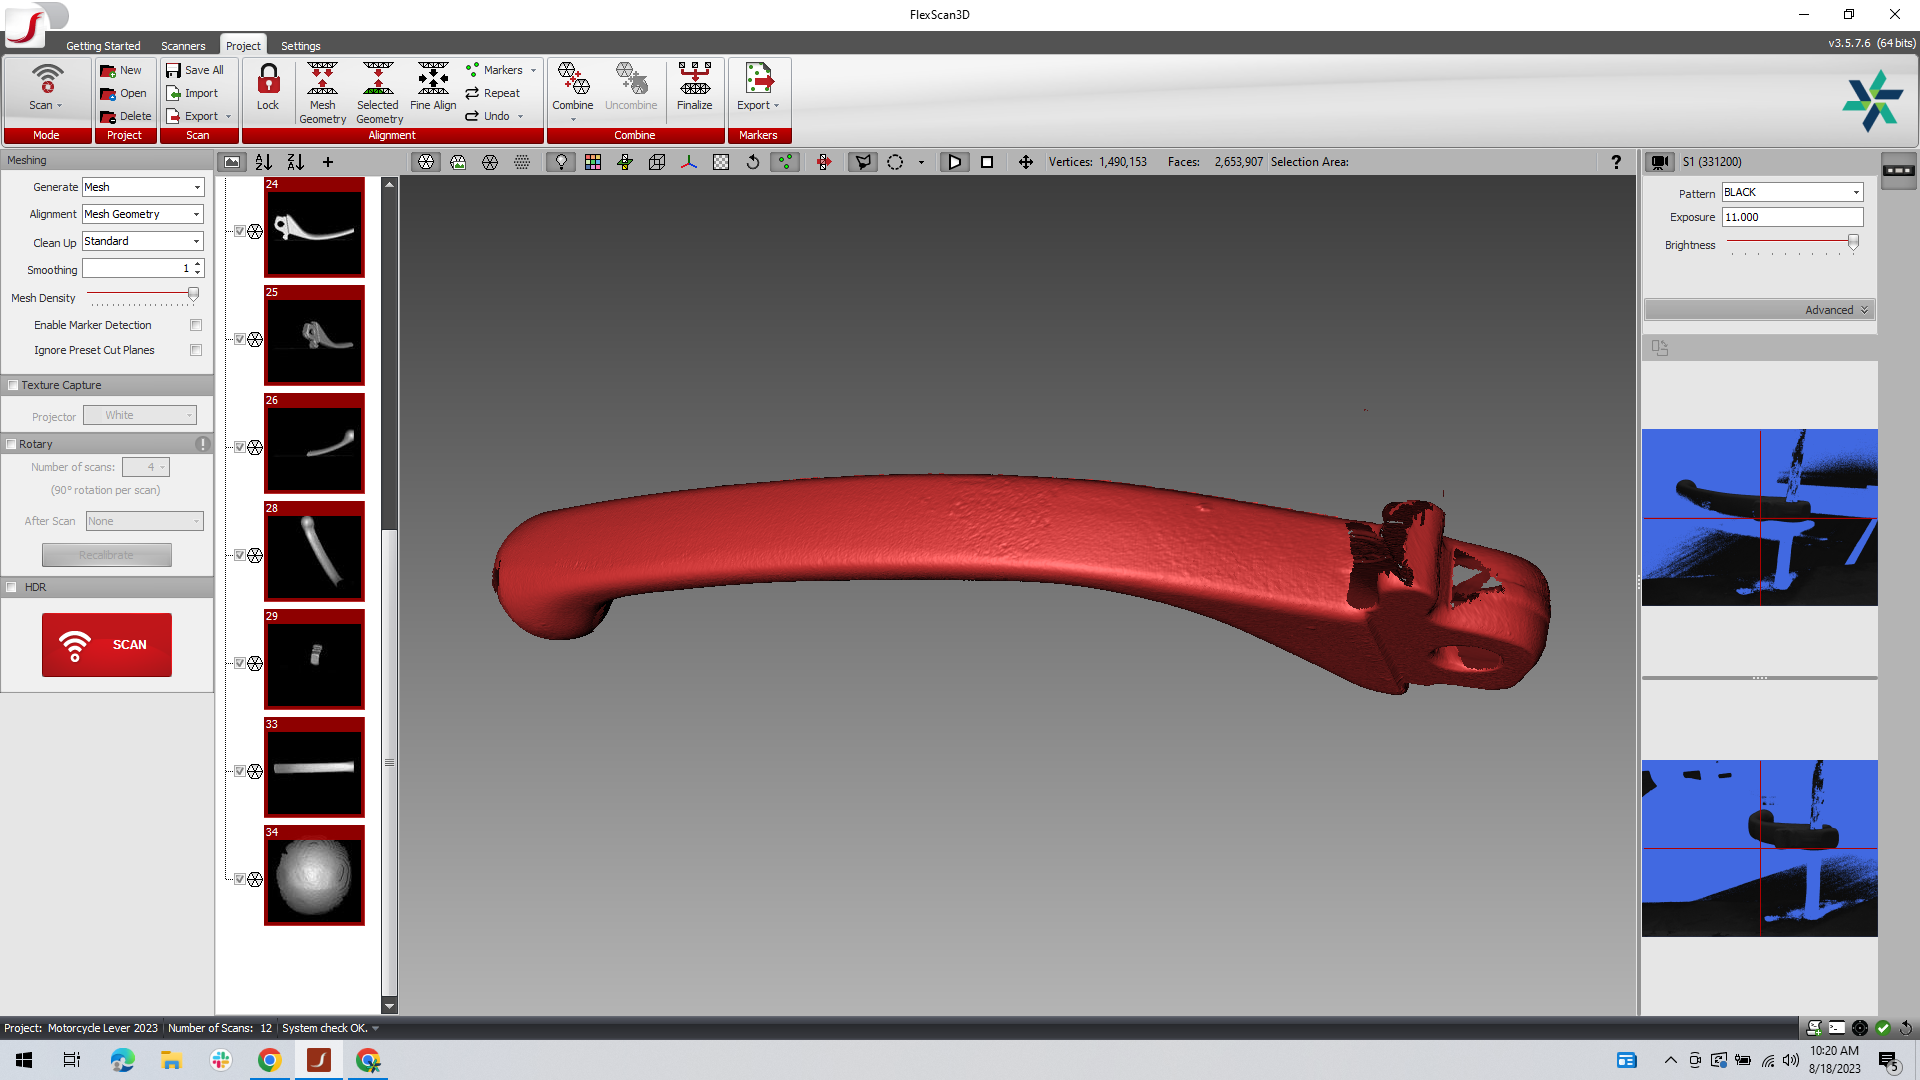Expand the Clean Up dropdown

tap(195, 241)
